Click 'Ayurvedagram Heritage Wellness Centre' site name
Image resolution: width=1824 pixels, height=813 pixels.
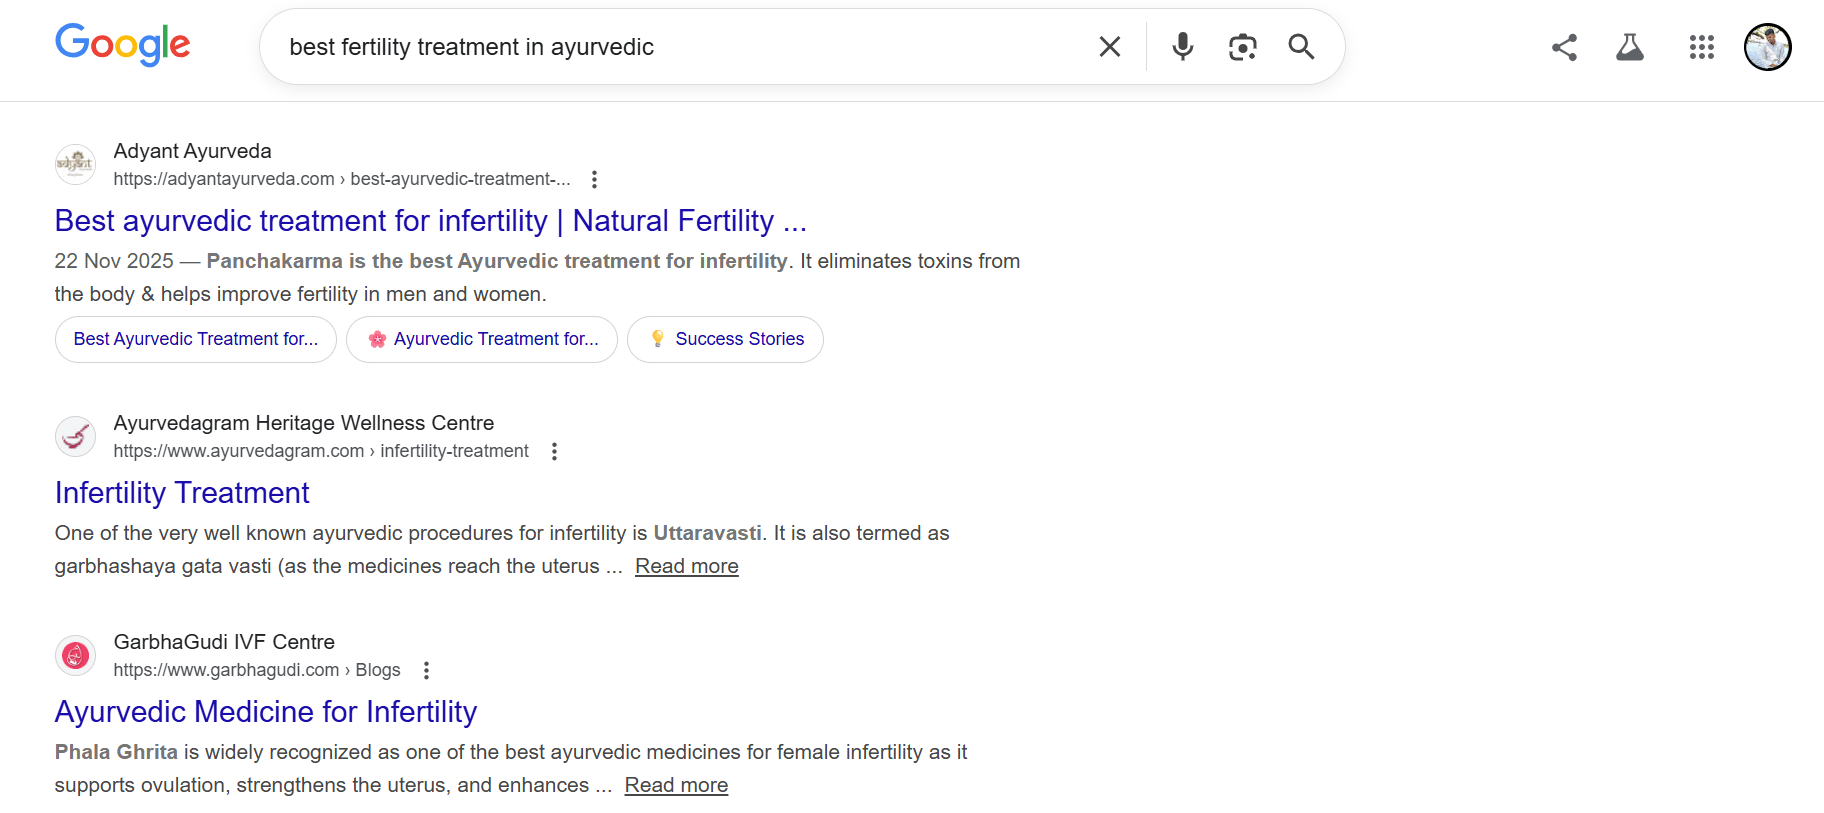coord(304,423)
